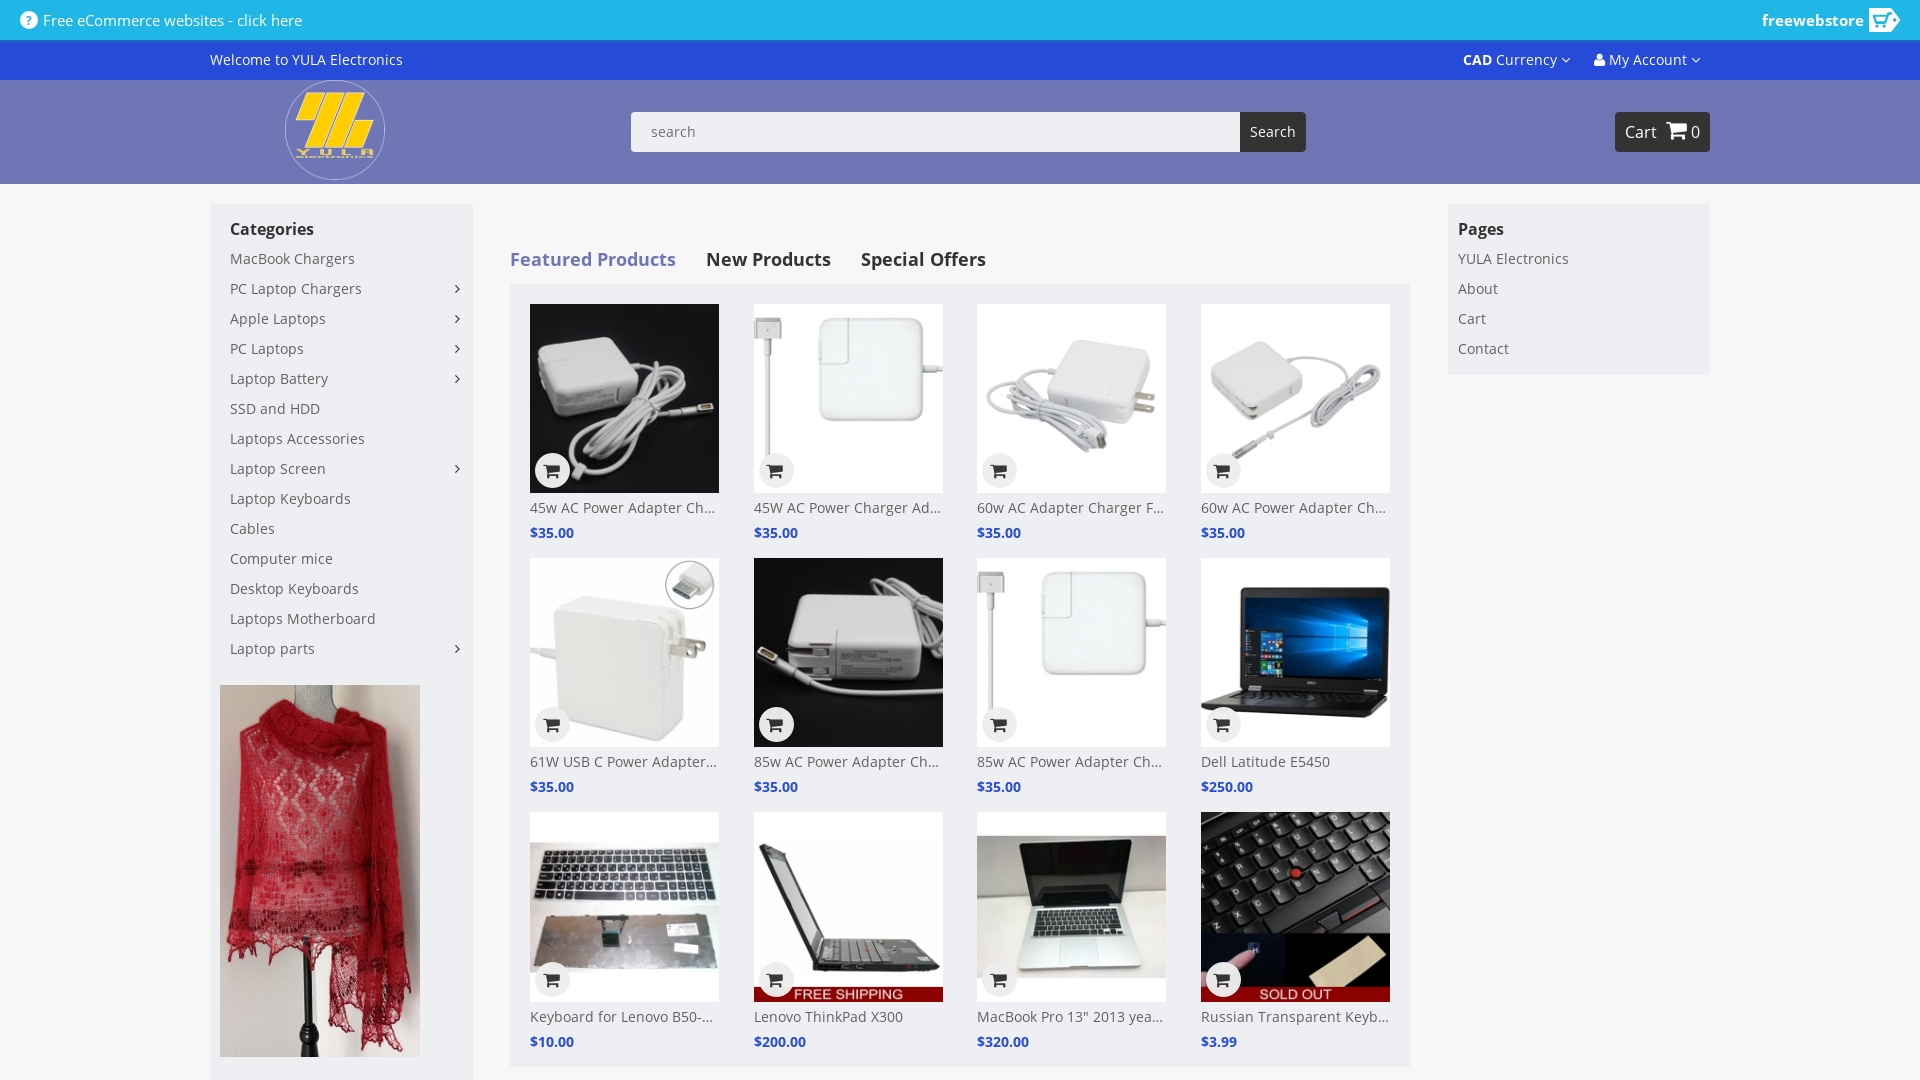Open 61W USB C Power Adapter title
The width and height of the screenshot is (1920, 1080).
623,762
